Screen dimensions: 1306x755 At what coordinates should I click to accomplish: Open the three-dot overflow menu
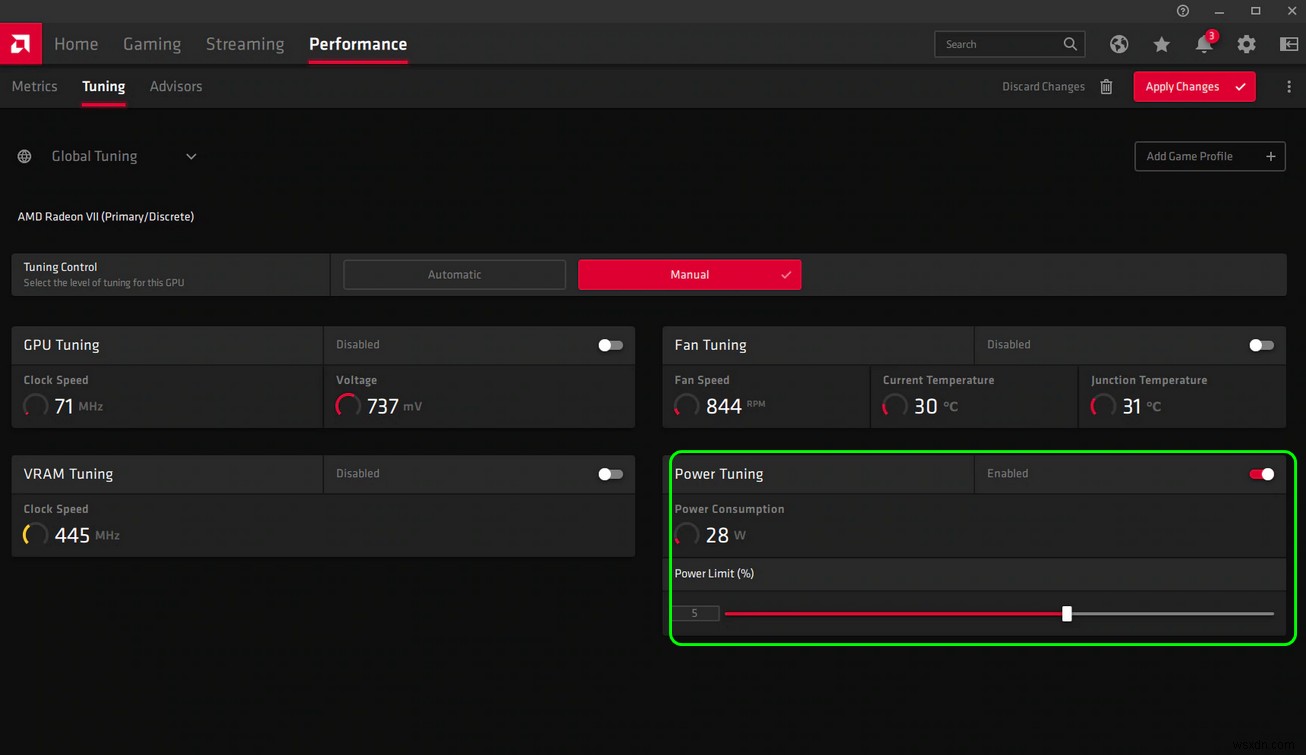coord(1289,87)
